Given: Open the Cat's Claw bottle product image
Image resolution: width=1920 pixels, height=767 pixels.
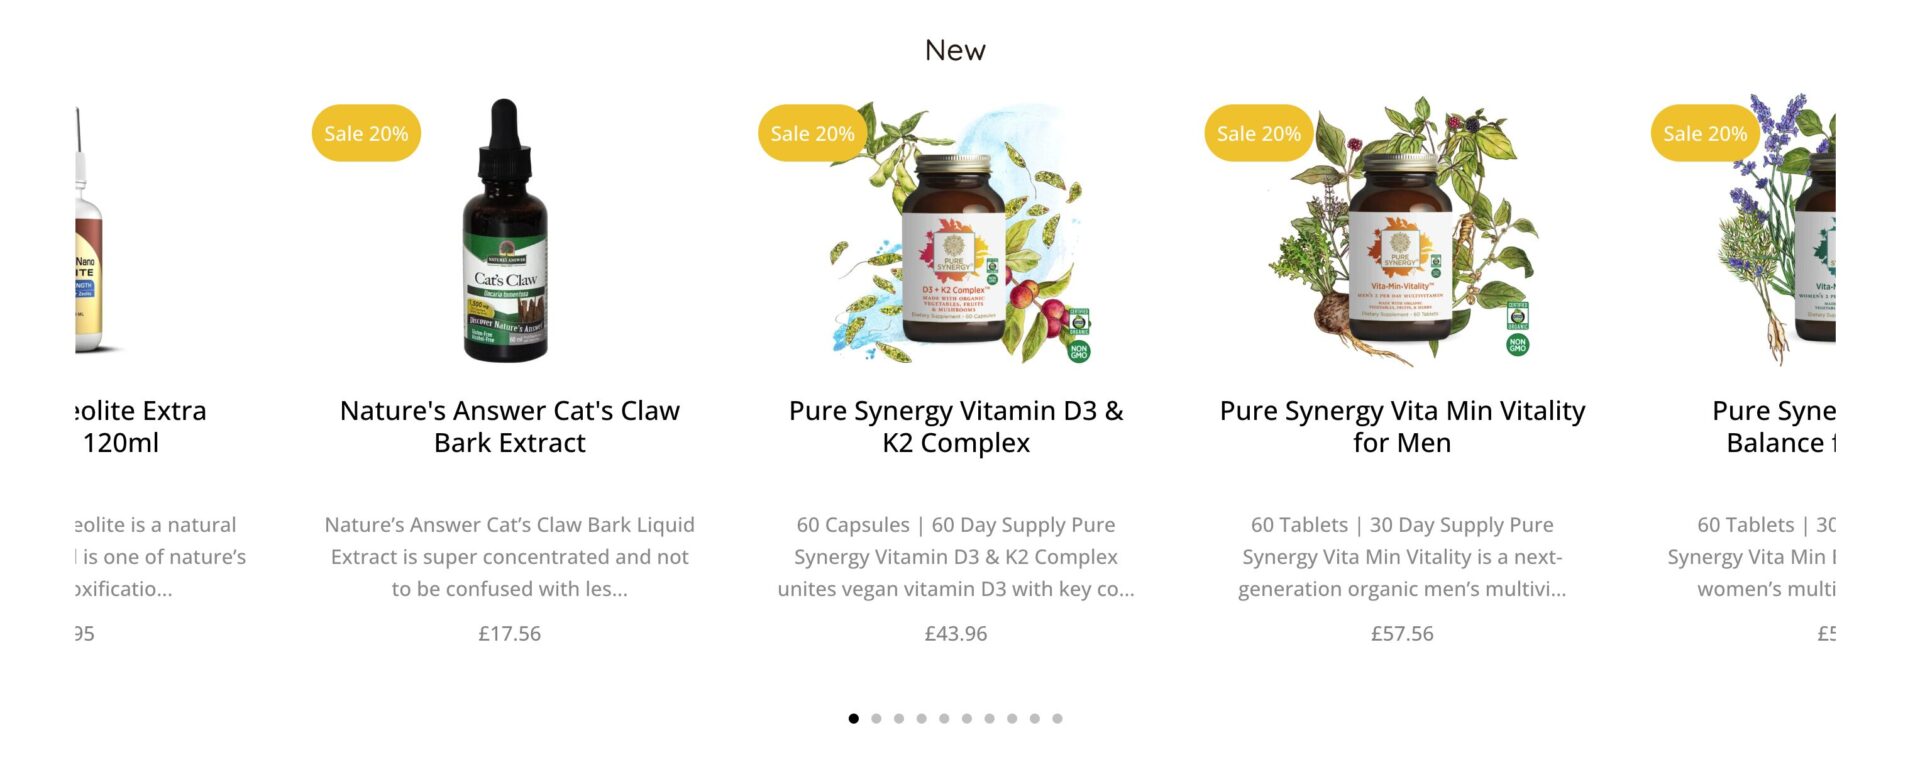Looking at the screenshot, I should pos(506,230).
